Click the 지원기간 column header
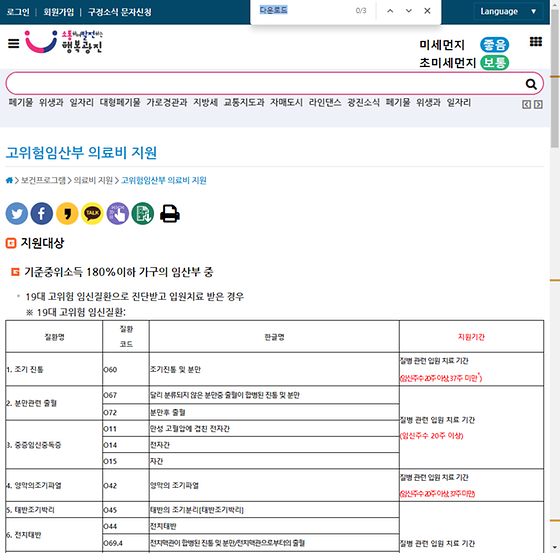The height and width of the screenshot is (553, 560). click(471, 337)
